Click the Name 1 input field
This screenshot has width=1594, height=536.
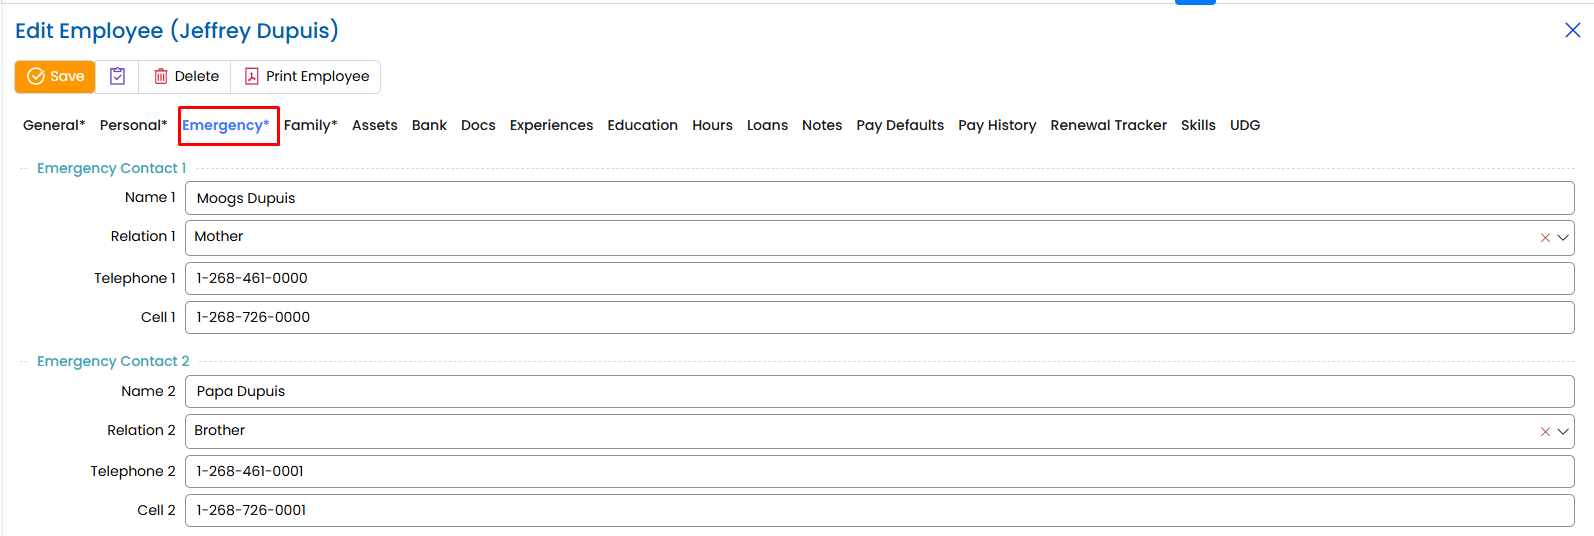point(879,198)
